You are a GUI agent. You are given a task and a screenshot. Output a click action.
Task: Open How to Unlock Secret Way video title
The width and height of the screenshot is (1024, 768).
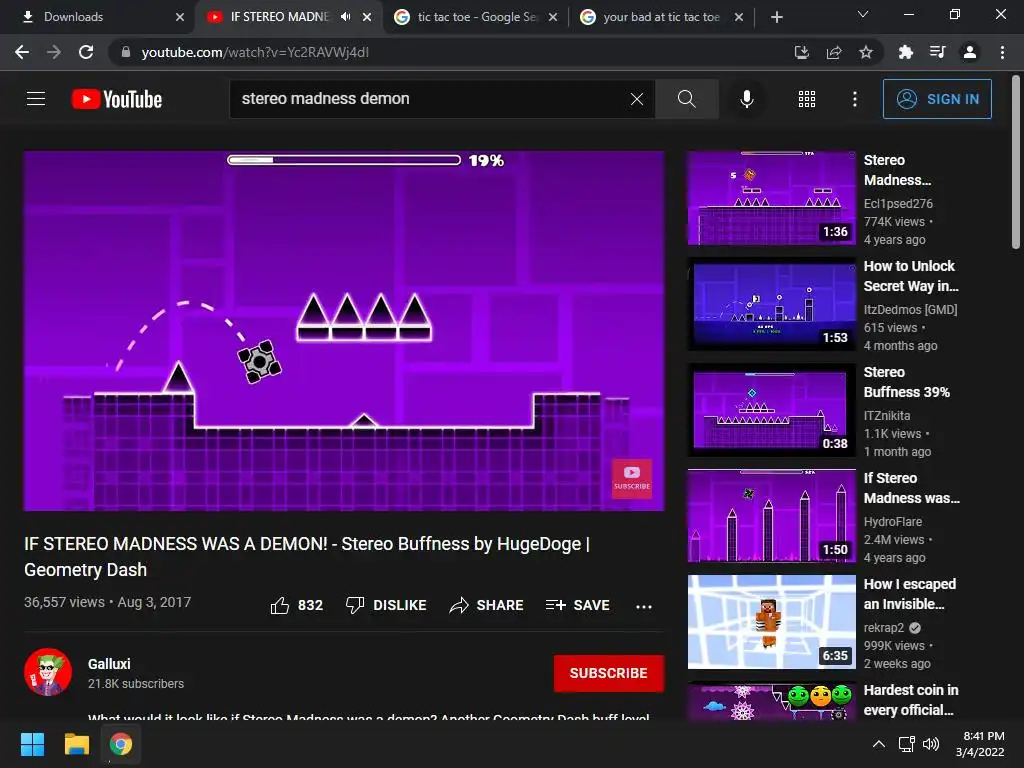click(911, 276)
